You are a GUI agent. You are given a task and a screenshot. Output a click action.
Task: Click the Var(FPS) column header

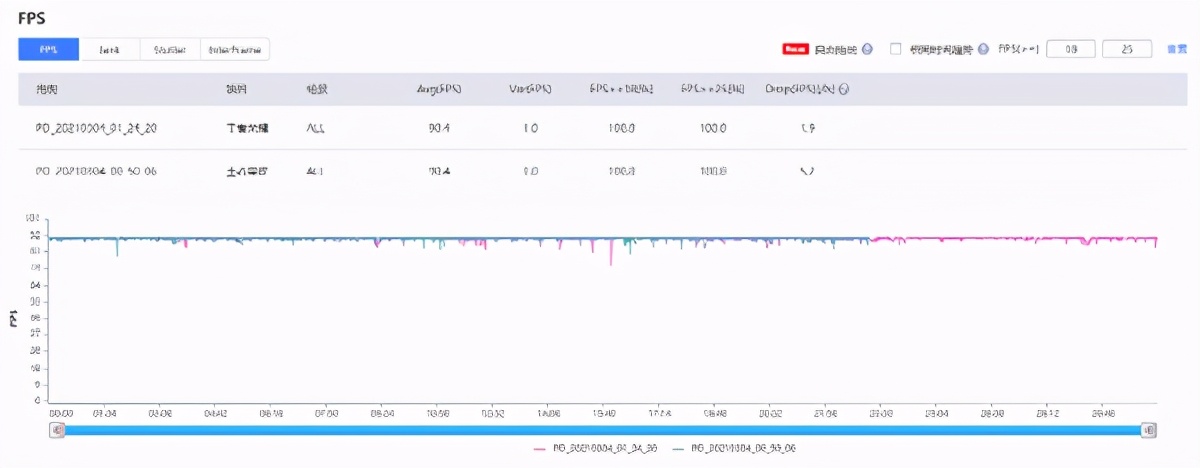(531, 89)
